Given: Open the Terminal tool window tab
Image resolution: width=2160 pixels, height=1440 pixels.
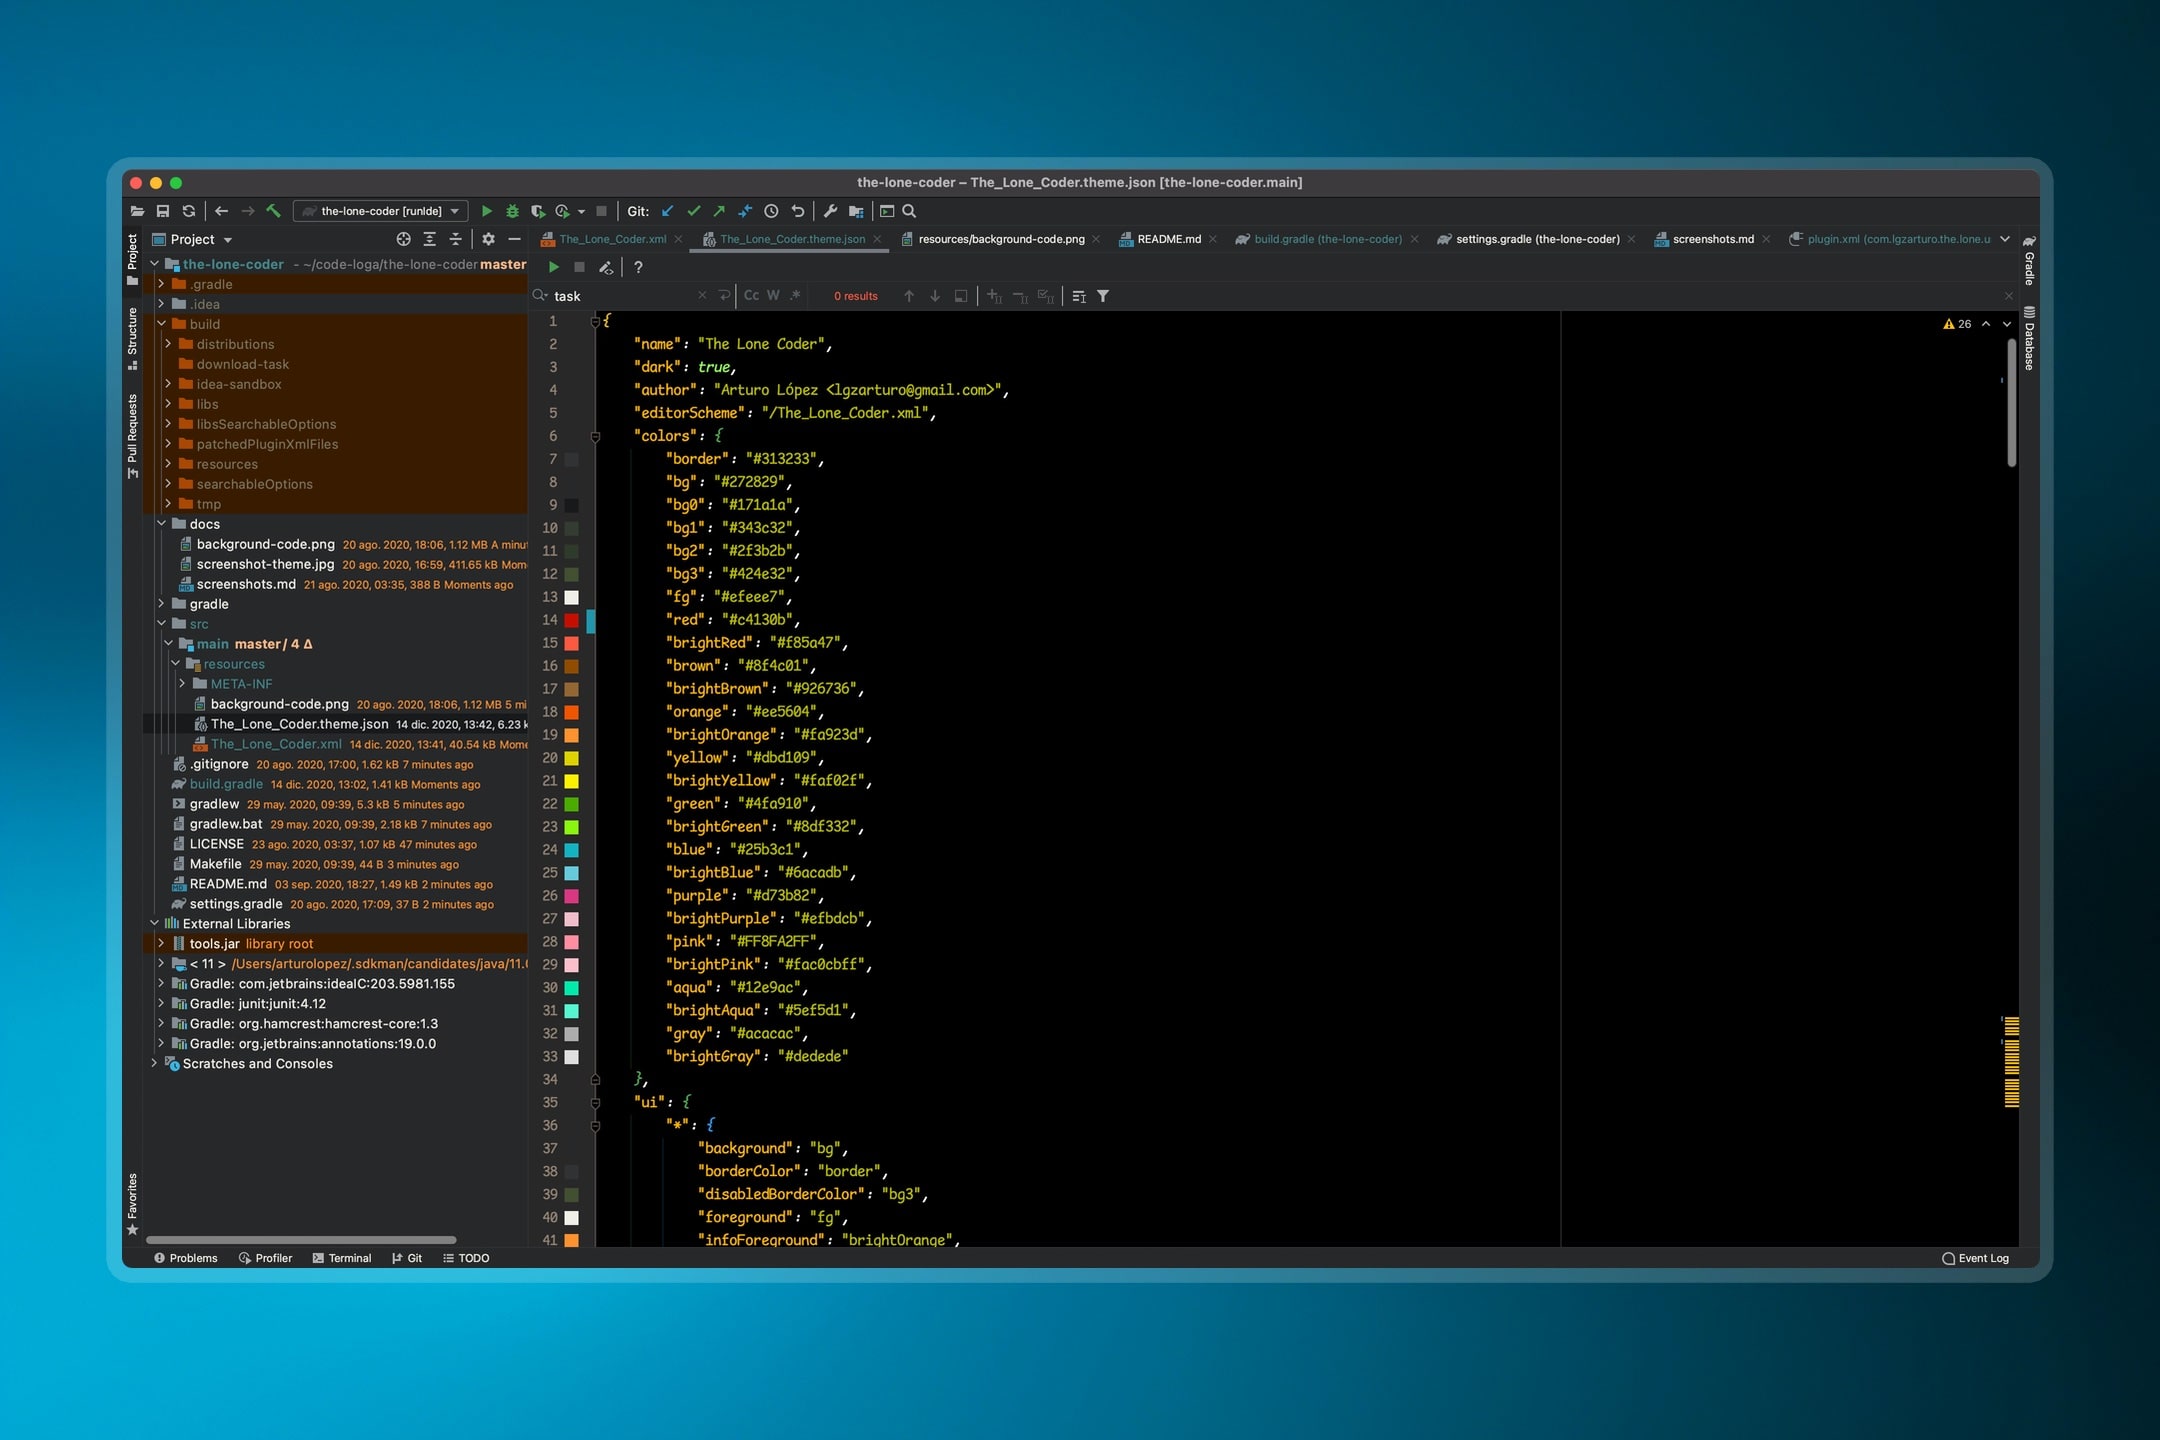Looking at the screenshot, I should coord(342,1258).
